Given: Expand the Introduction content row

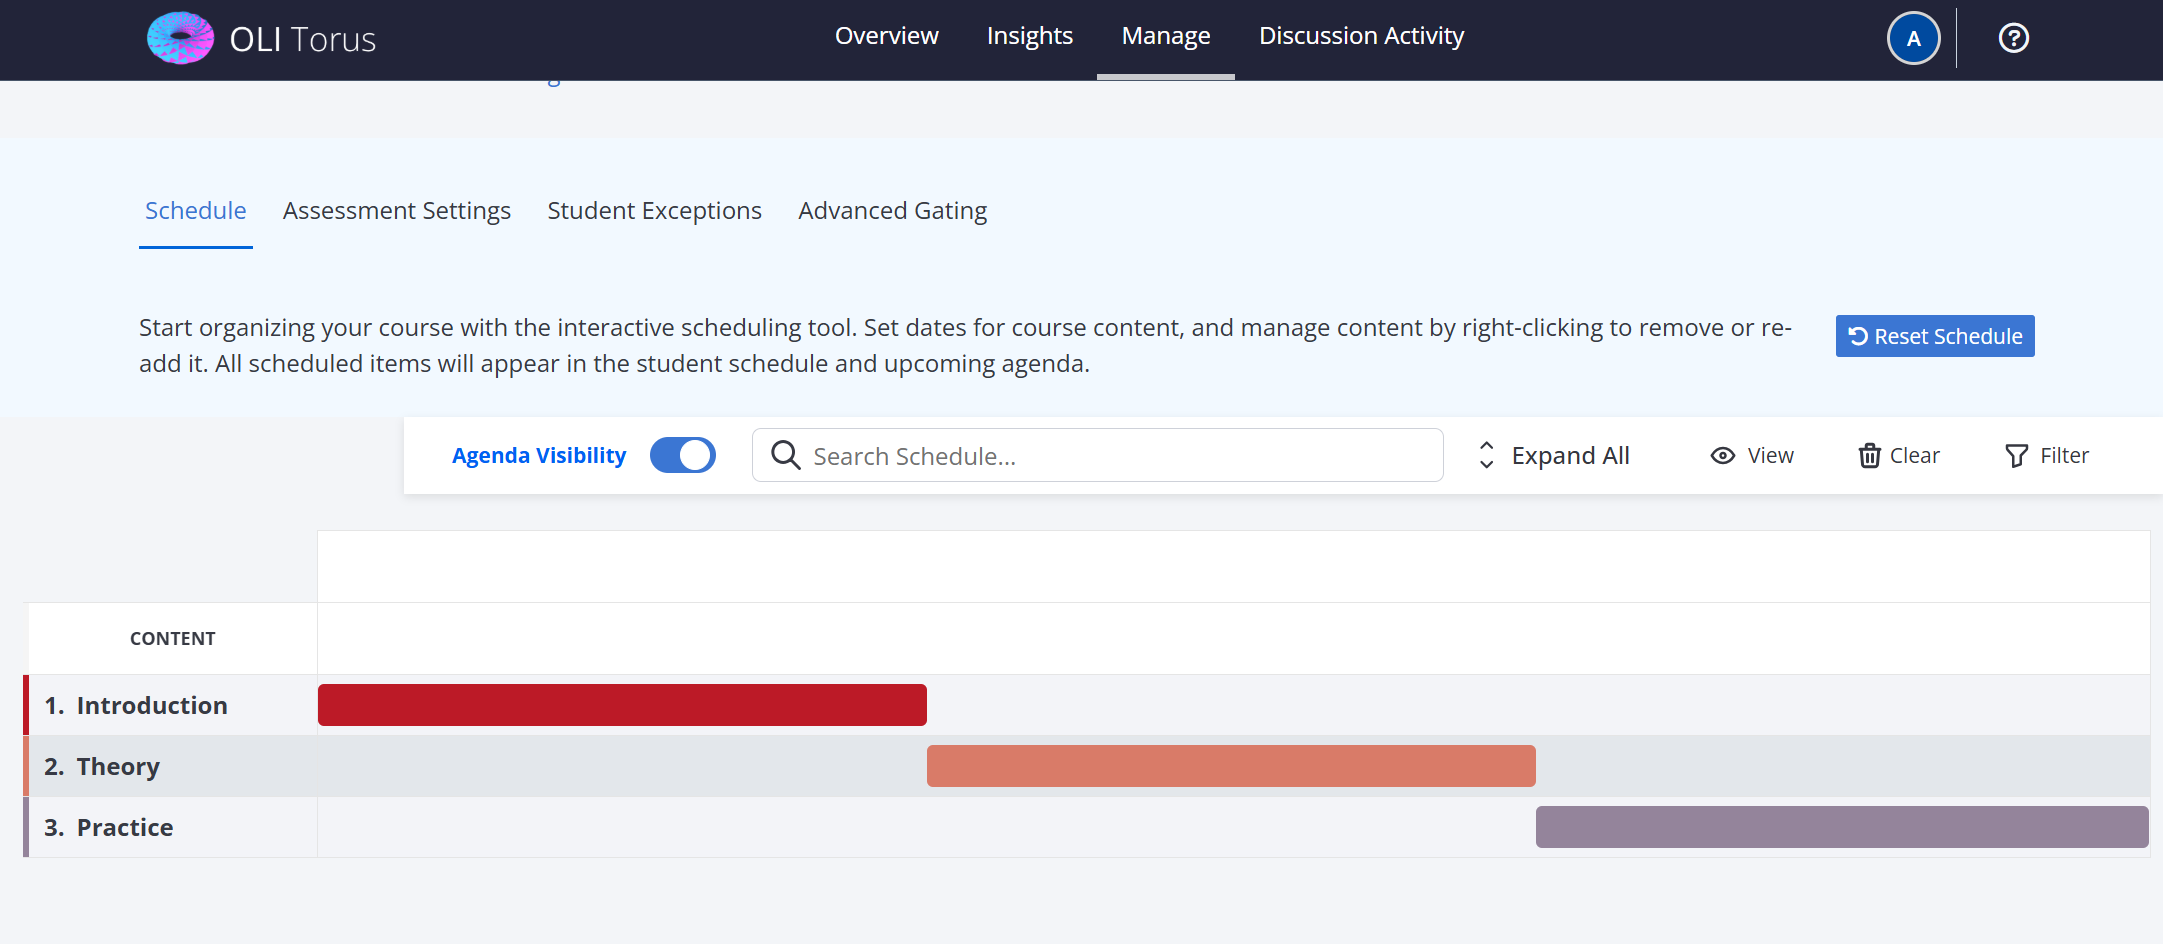Looking at the screenshot, I should pos(151,706).
